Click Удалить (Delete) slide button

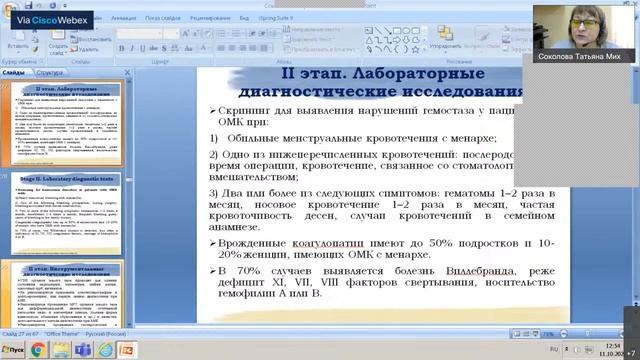coord(84,49)
